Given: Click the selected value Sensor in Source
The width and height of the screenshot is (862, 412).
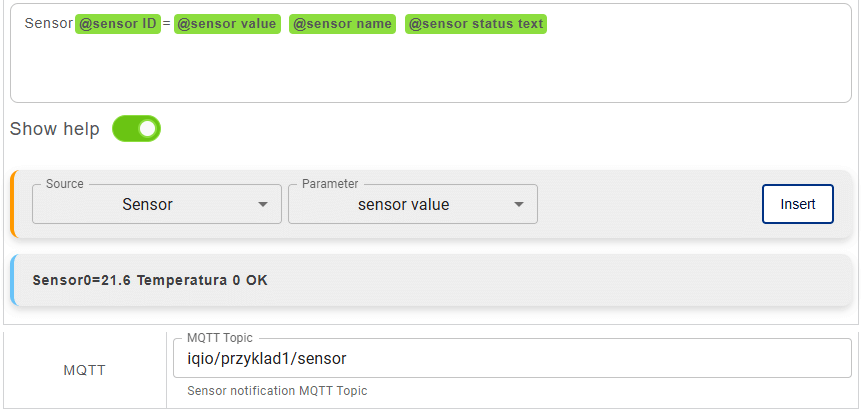Looking at the screenshot, I should tap(147, 204).
